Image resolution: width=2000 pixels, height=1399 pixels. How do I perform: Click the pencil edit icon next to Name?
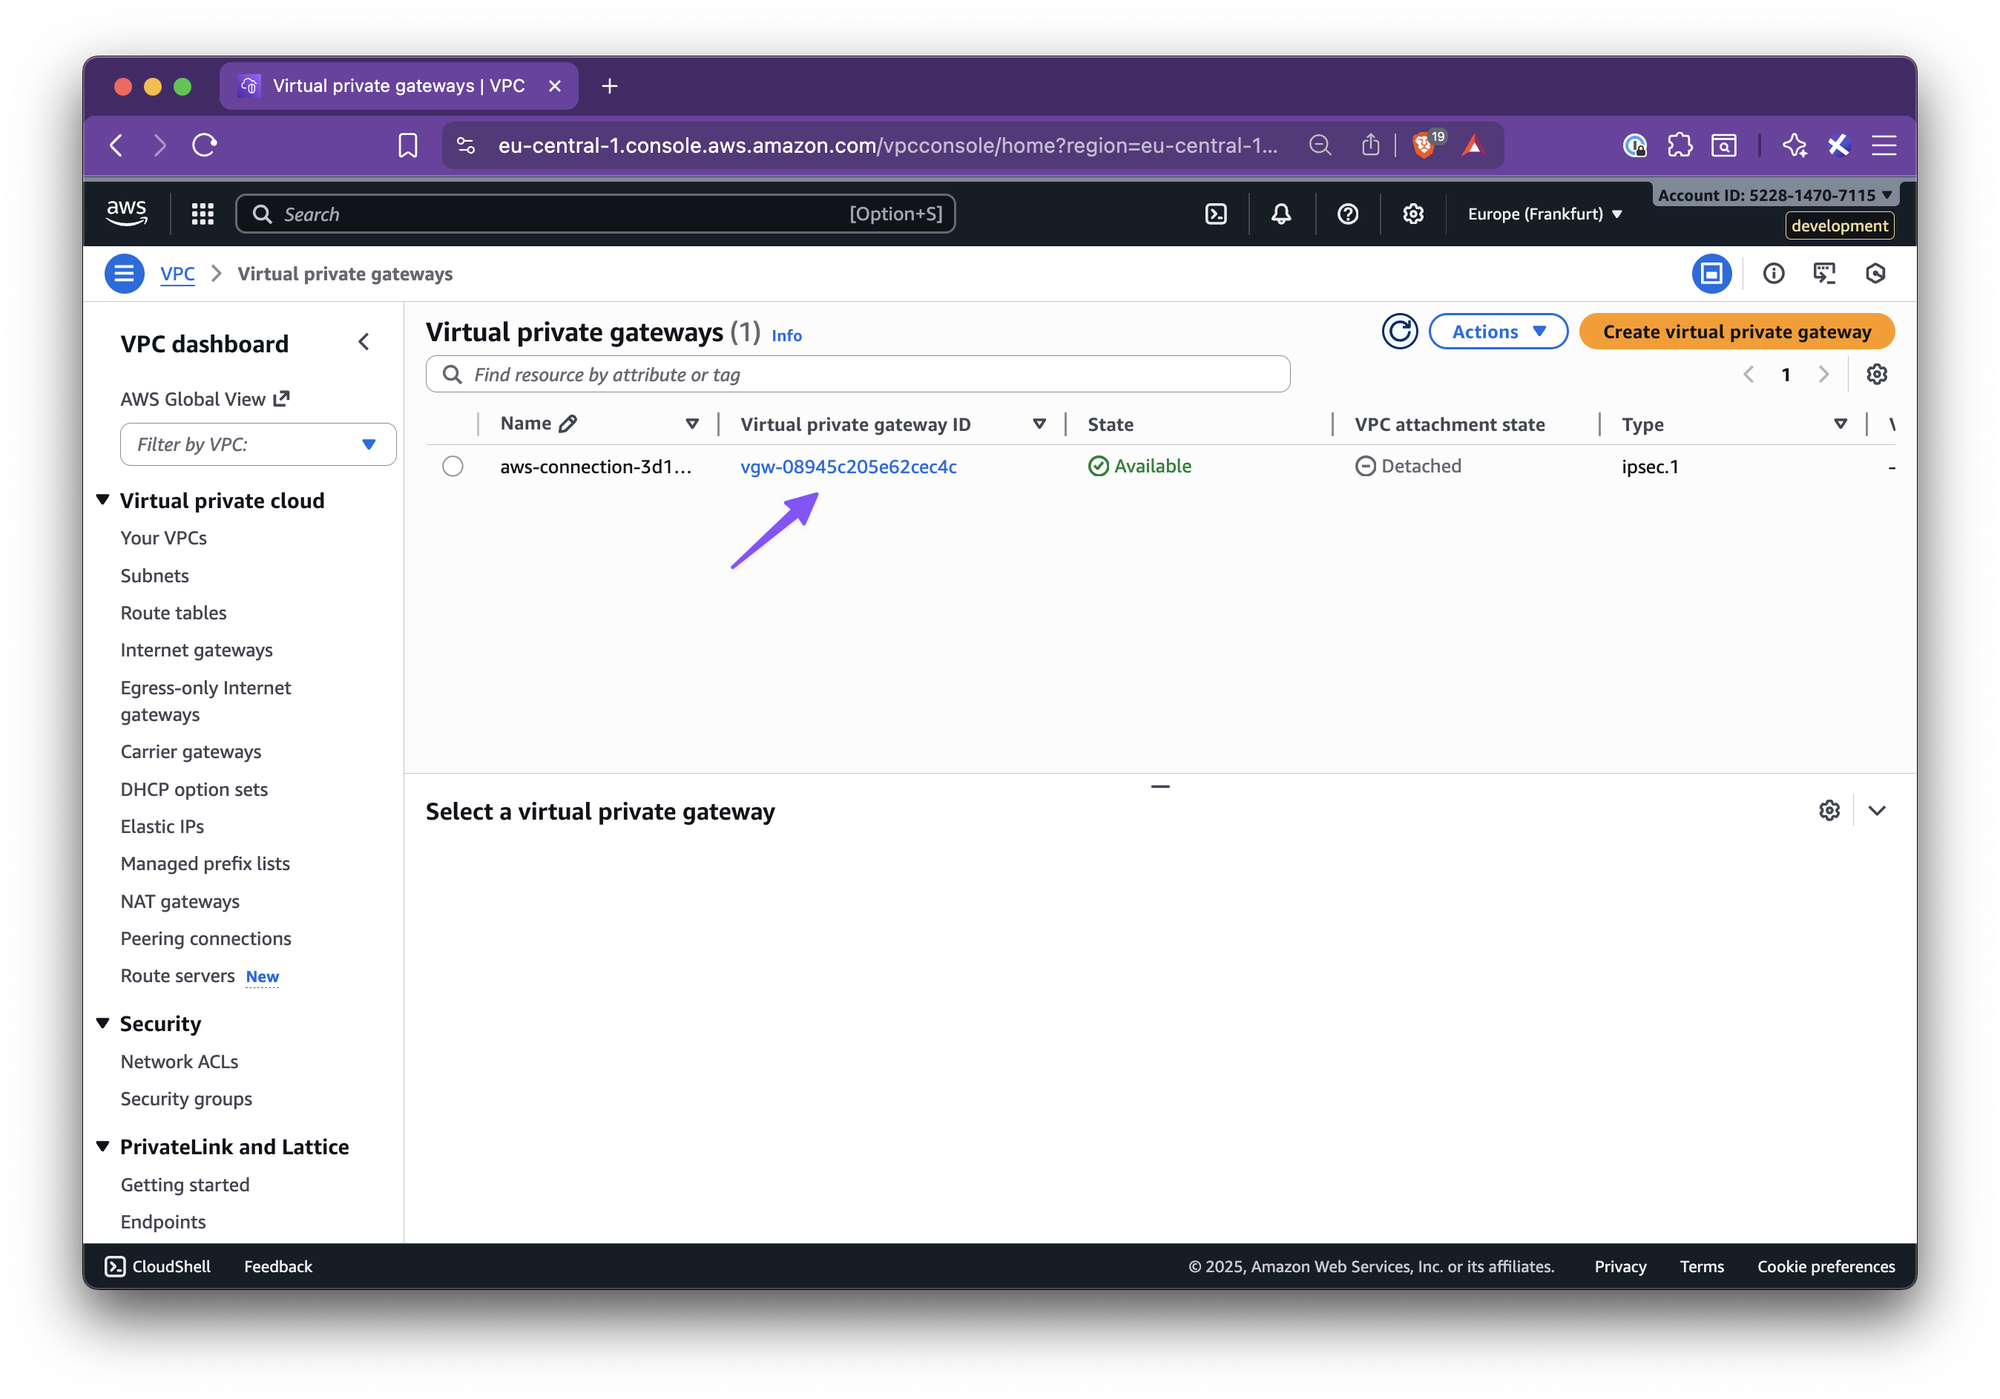(x=568, y=424)
